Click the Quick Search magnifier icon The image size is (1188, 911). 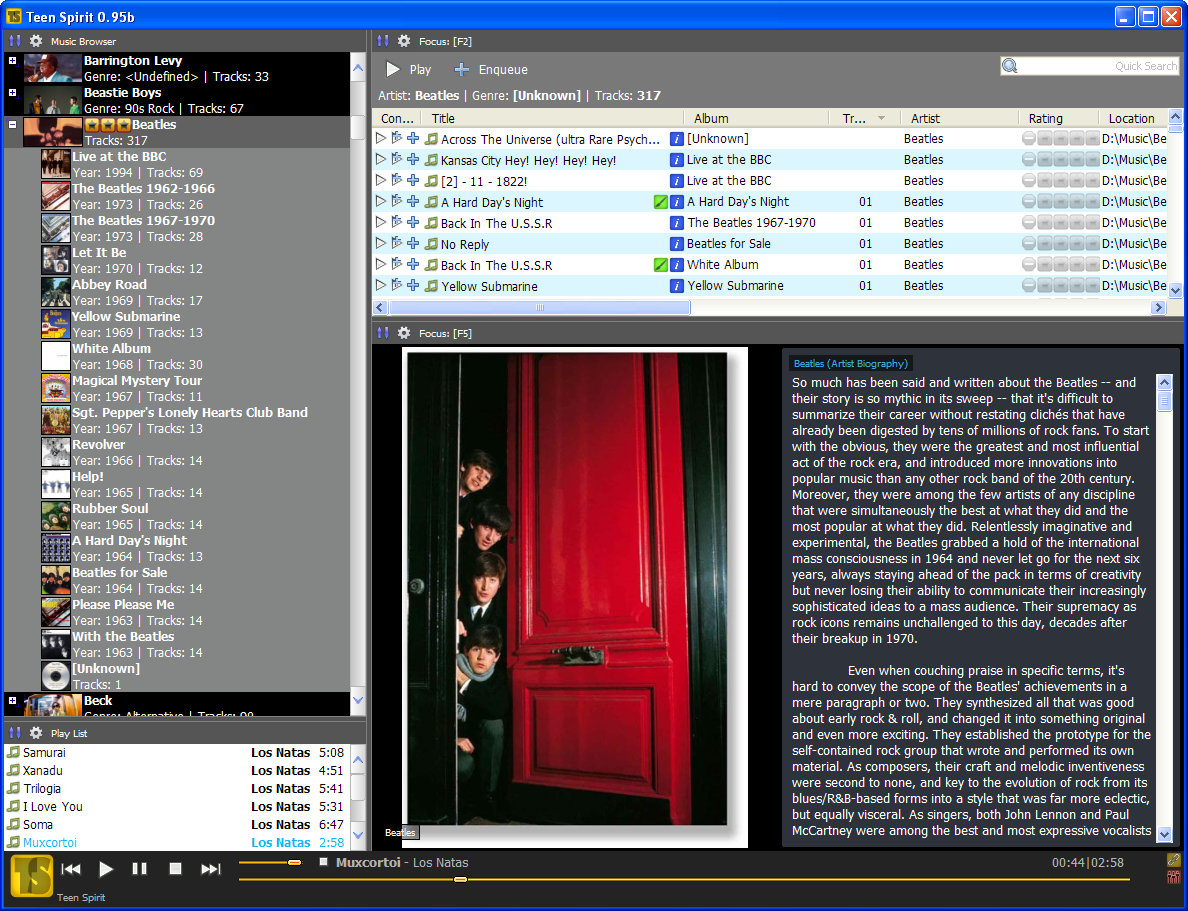(1010, 66)
